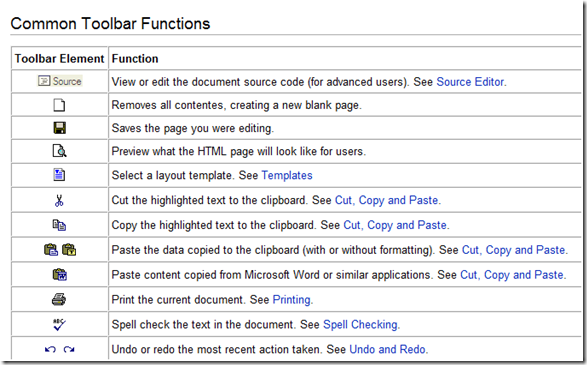Click the New blank page icon
Viewport: 587px width, 365px height.
coord(59,105)
